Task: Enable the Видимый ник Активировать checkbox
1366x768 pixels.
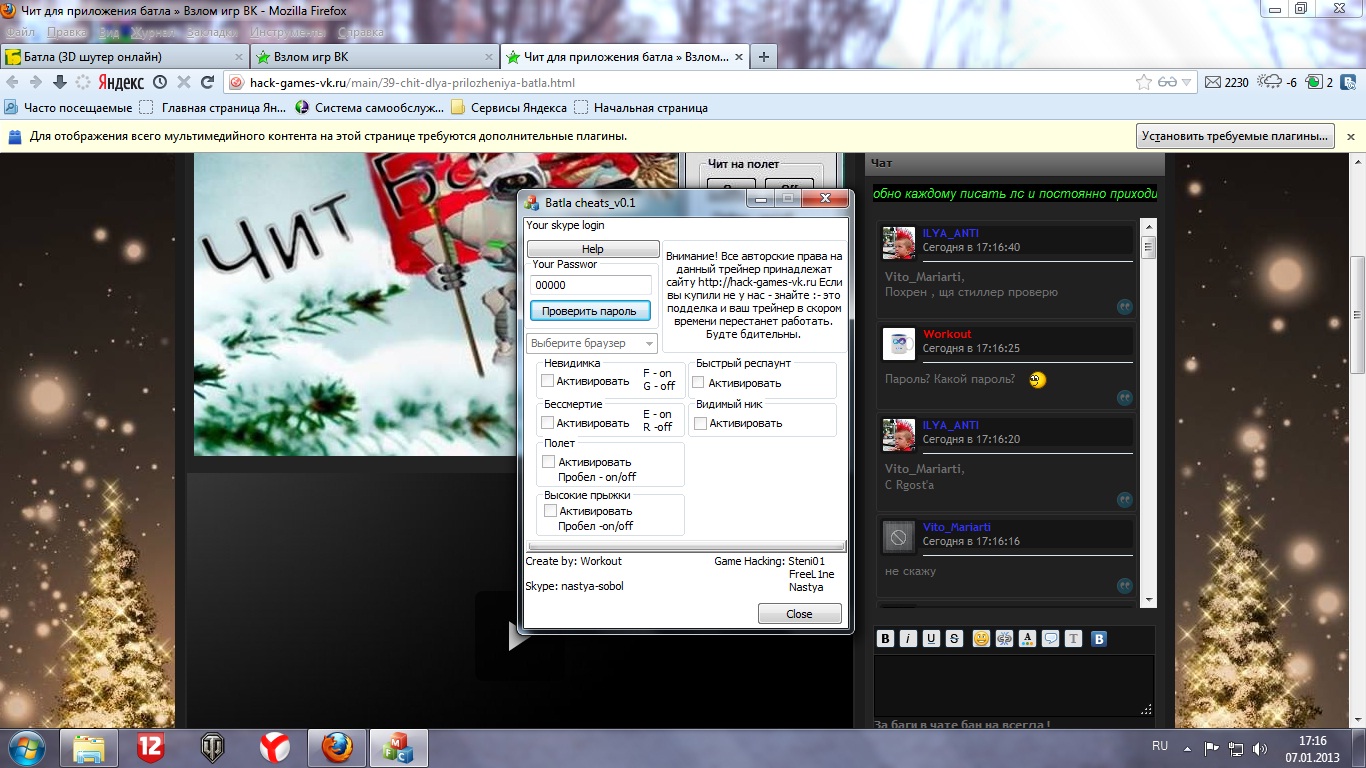Action: (700, 423)
